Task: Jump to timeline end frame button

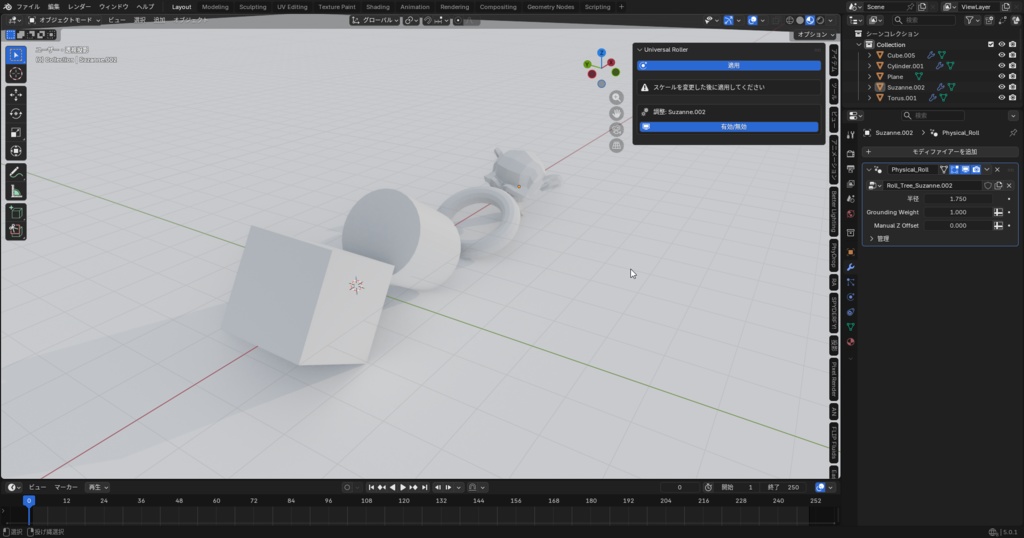Action: click(x=424, y=488)
